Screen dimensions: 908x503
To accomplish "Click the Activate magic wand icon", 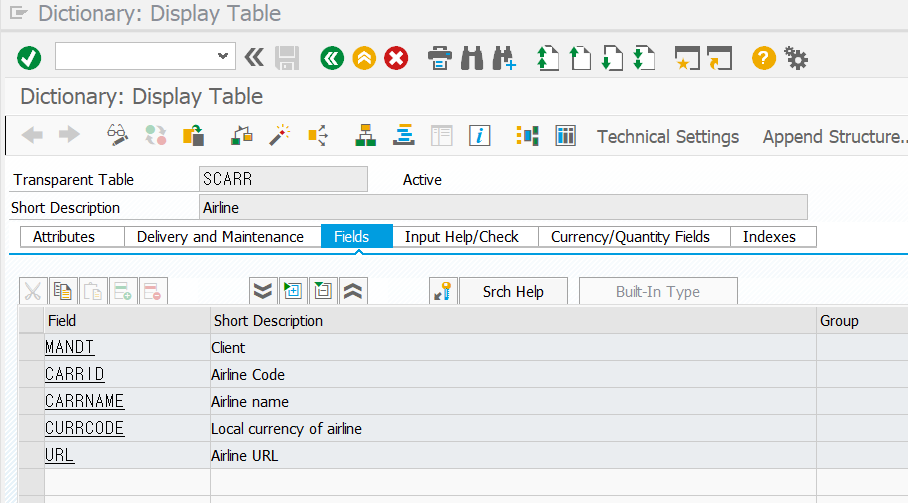I will (x=279, y=135).
